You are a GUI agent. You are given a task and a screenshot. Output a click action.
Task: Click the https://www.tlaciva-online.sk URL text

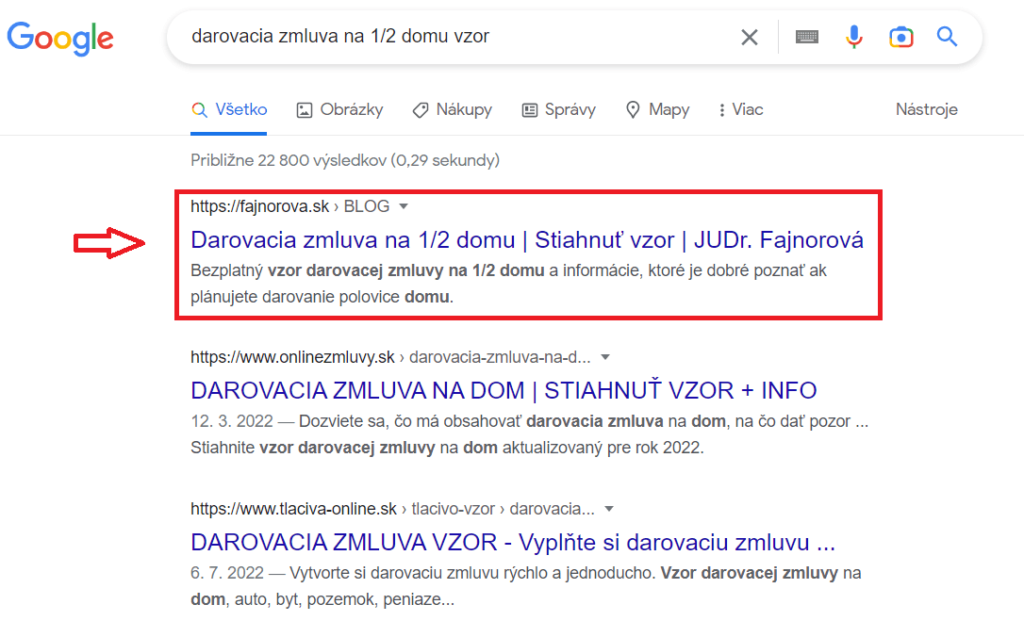click(x=294, y=509)
